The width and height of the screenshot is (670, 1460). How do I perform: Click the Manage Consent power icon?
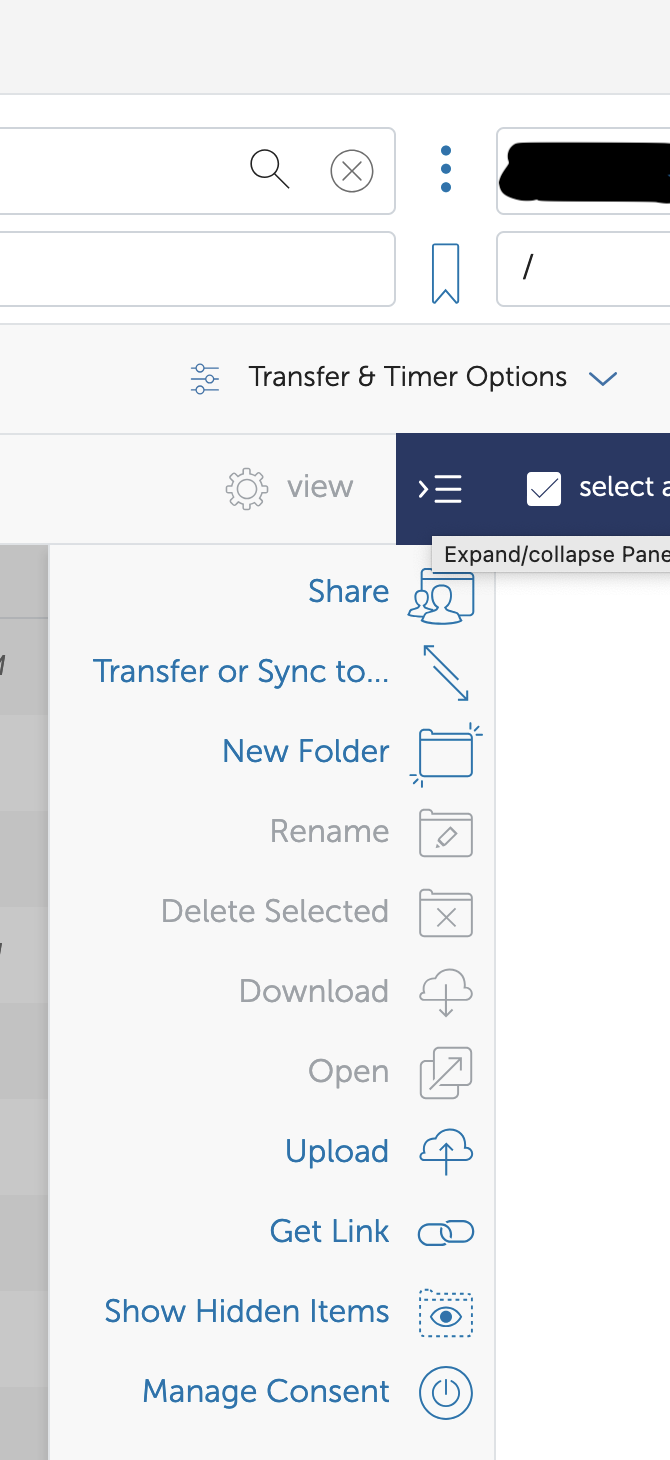445,1392
